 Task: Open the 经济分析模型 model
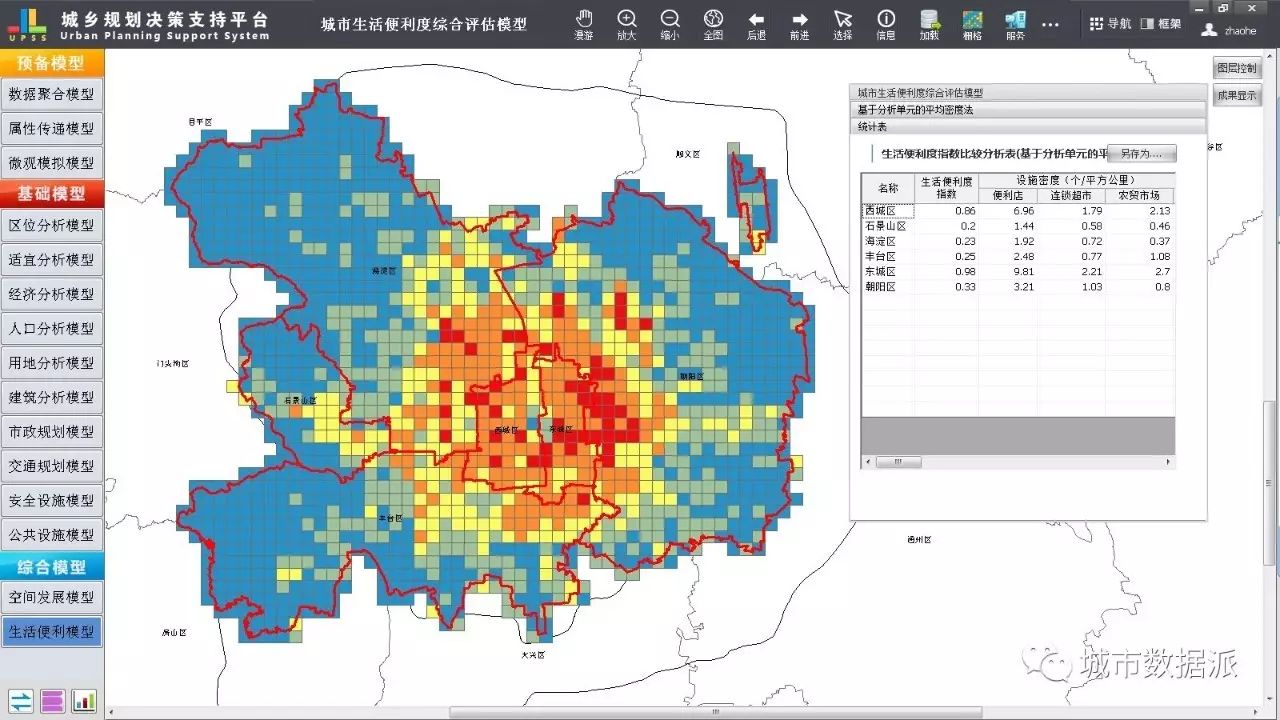[52, 294]
